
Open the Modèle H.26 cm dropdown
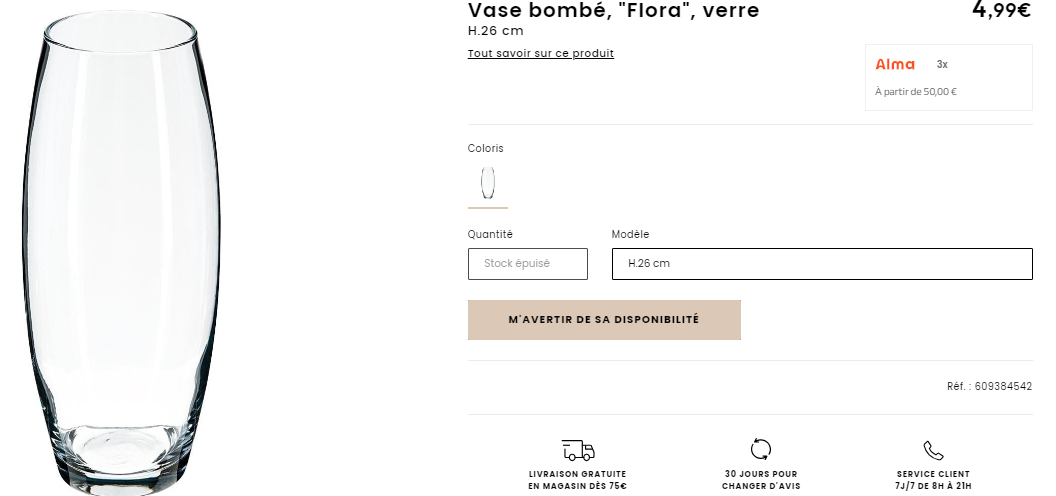pos(822,264)
